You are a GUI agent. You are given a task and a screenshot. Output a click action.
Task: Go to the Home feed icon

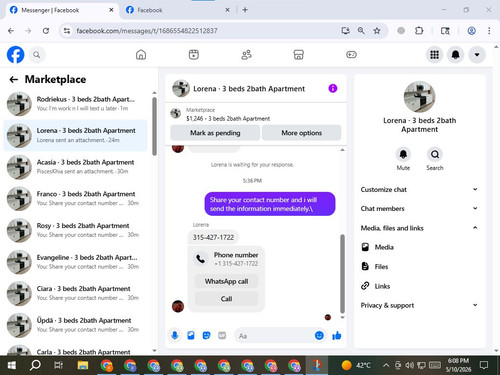pyautogui.click(x=141, y=55)
